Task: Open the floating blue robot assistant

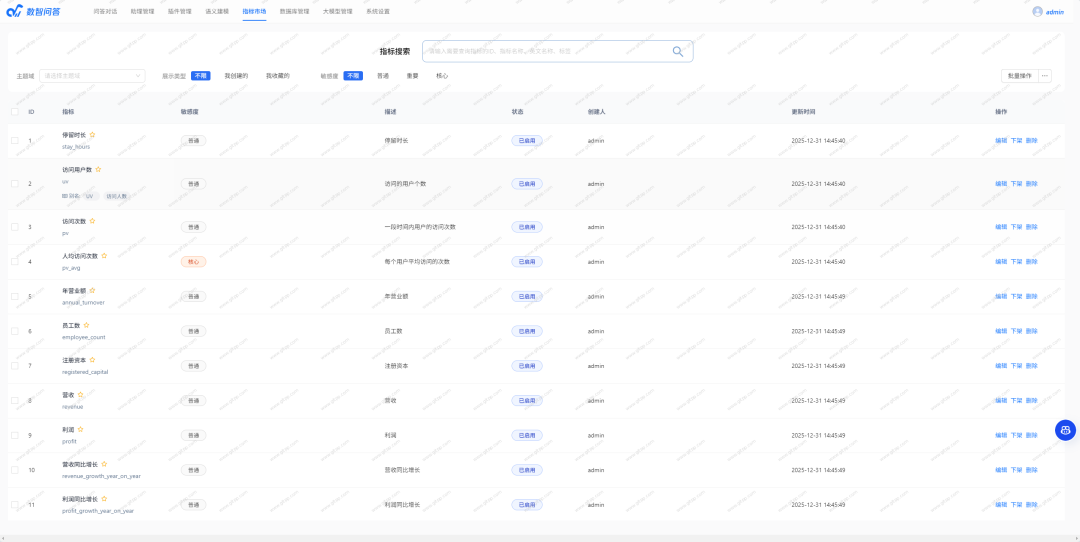Action: point(1066,430)
